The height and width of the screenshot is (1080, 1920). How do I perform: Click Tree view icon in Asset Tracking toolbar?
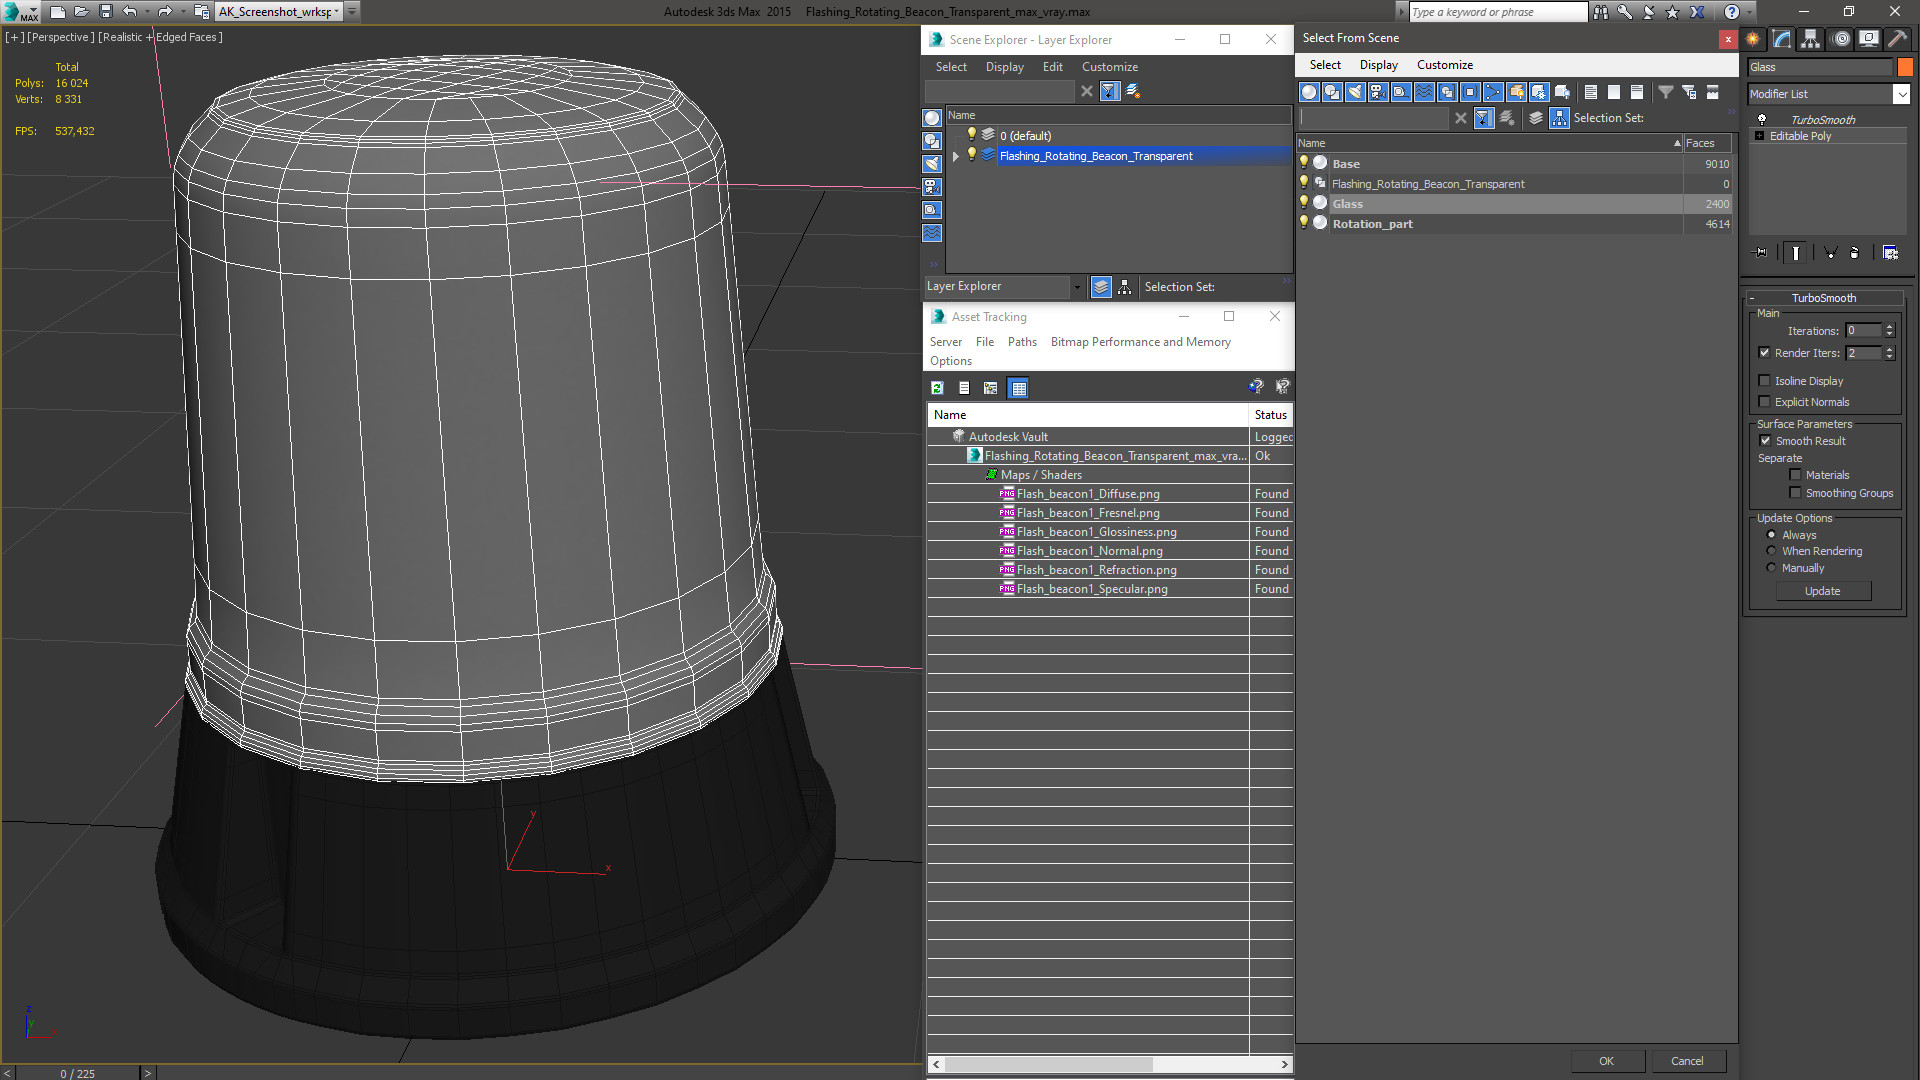click(990, 388)
